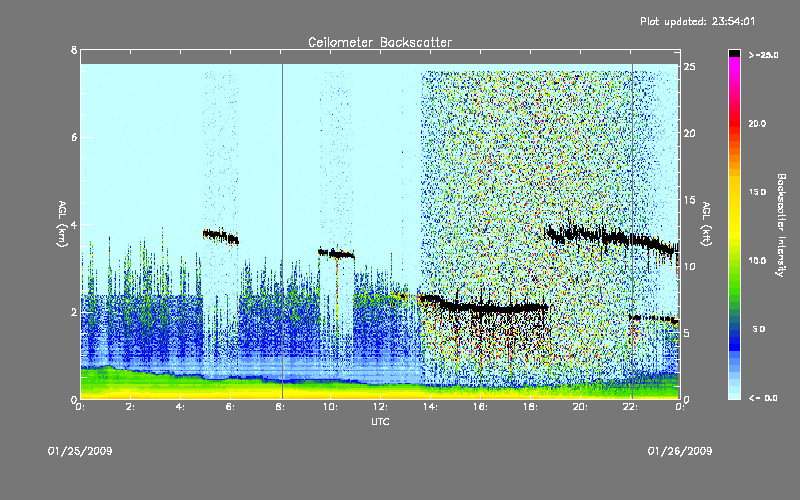800x500 pixels.
Task: Click the 'Backscatter Intensity' colorbar label
Action: (x=781, y=225)
